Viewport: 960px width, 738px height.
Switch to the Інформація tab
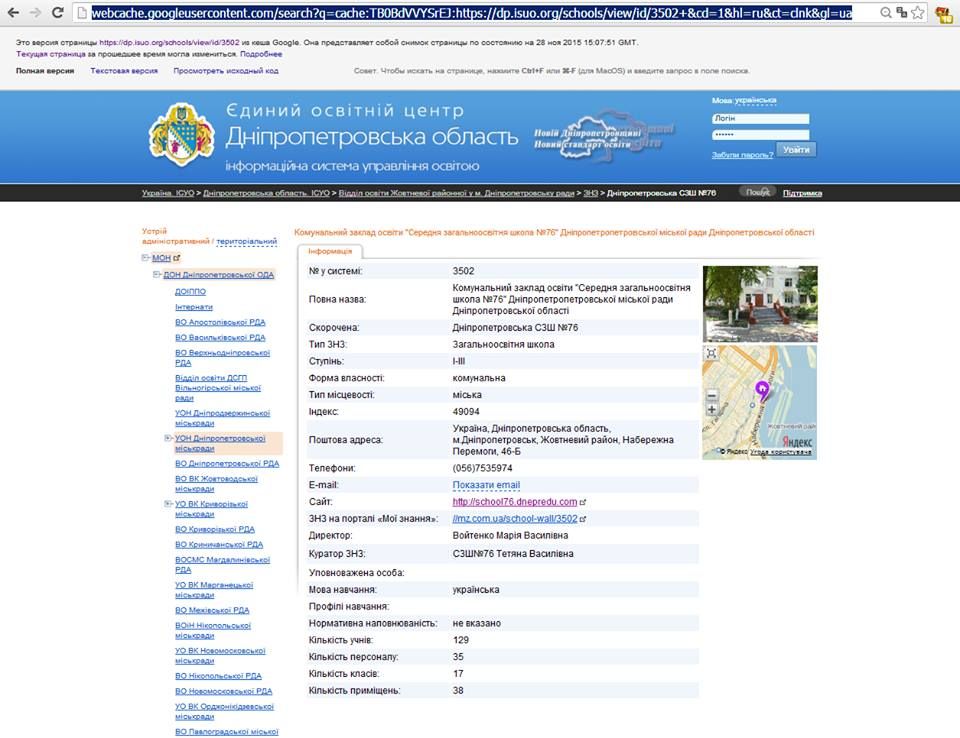[x=329, y=251]
